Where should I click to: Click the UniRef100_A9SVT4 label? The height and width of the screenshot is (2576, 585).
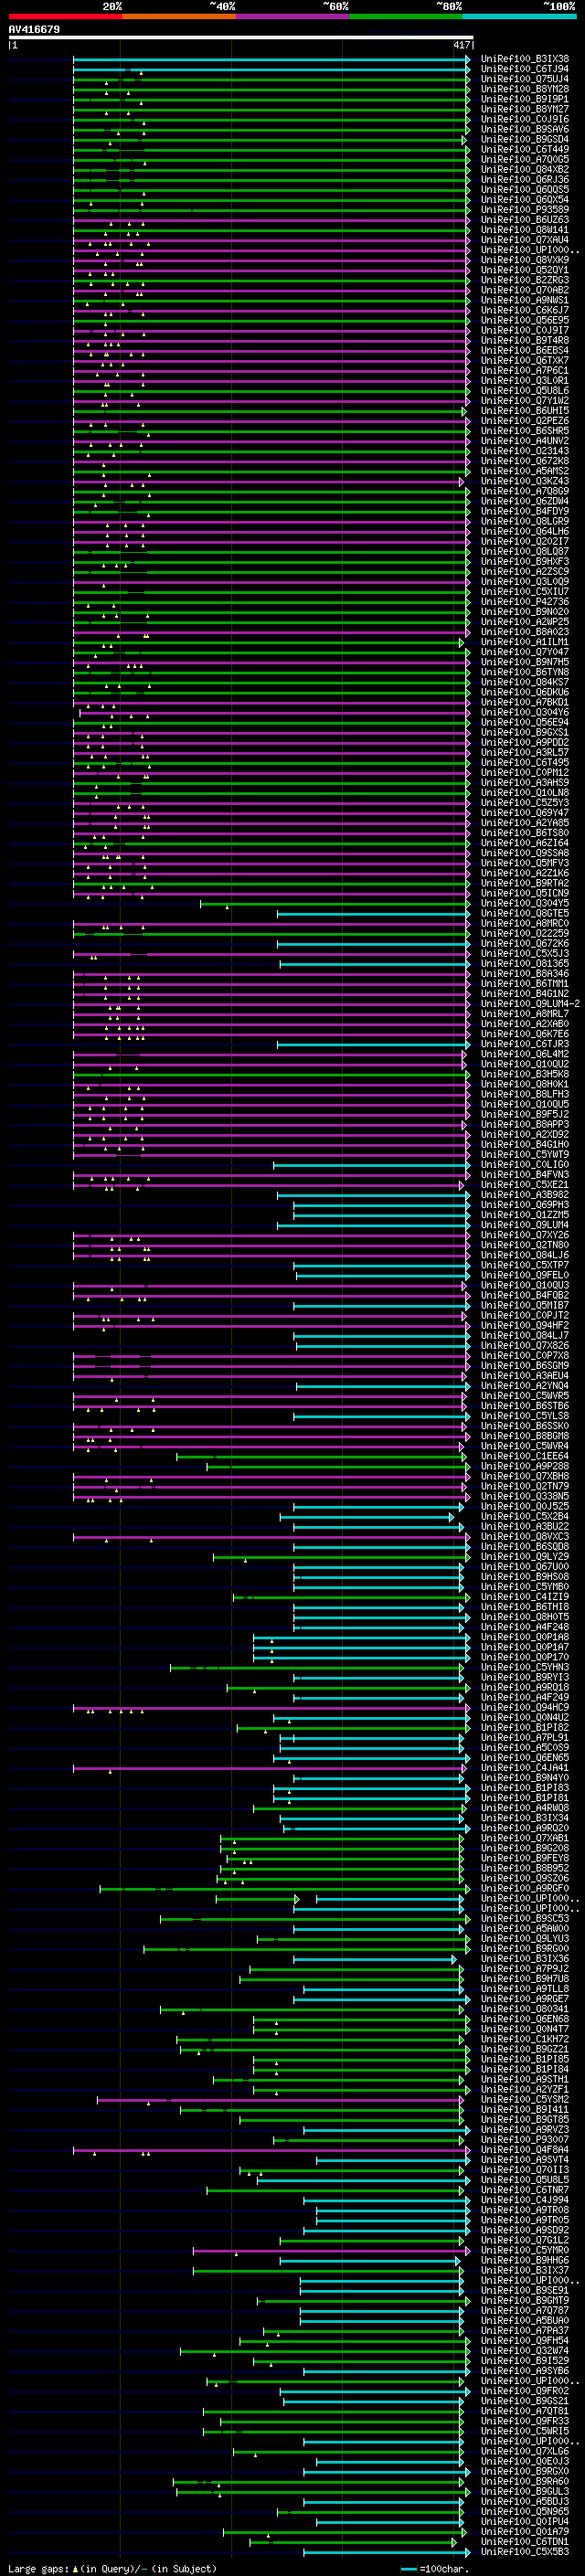point(525,2160)
